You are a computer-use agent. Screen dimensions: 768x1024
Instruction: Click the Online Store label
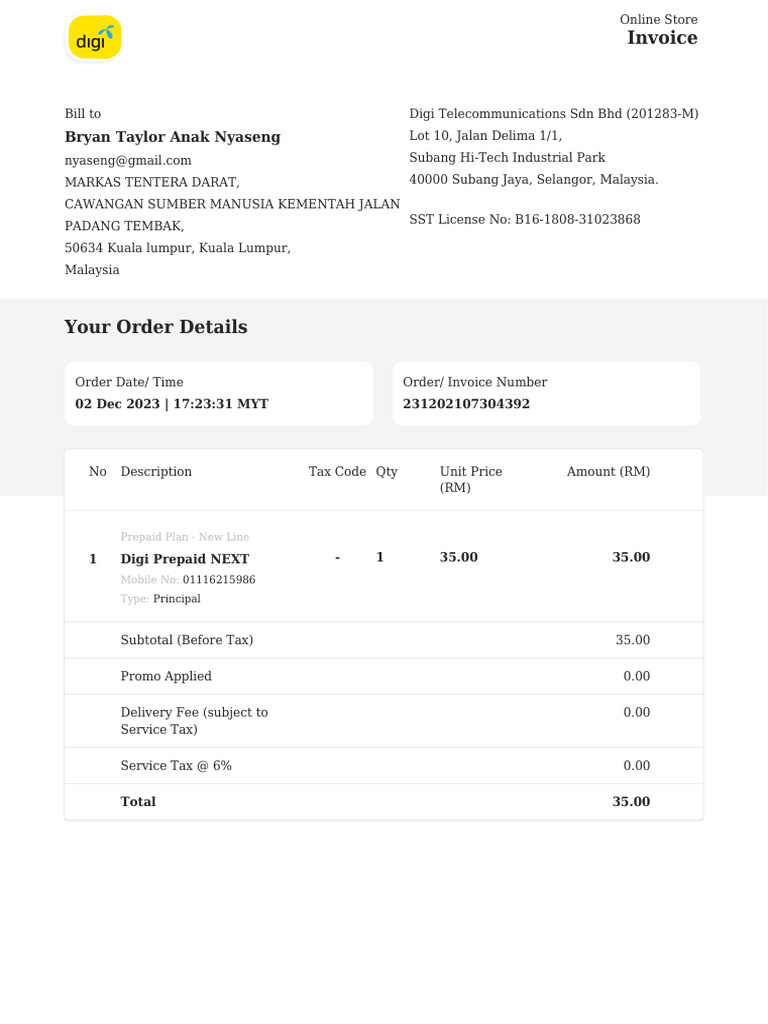[658, 20]
